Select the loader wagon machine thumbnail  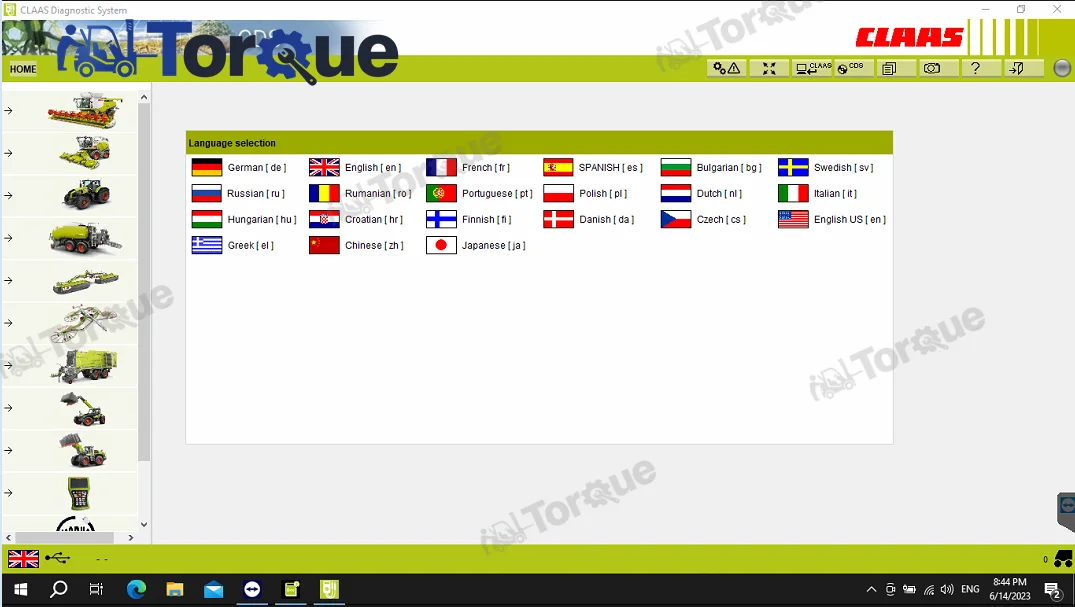(85, 366)
